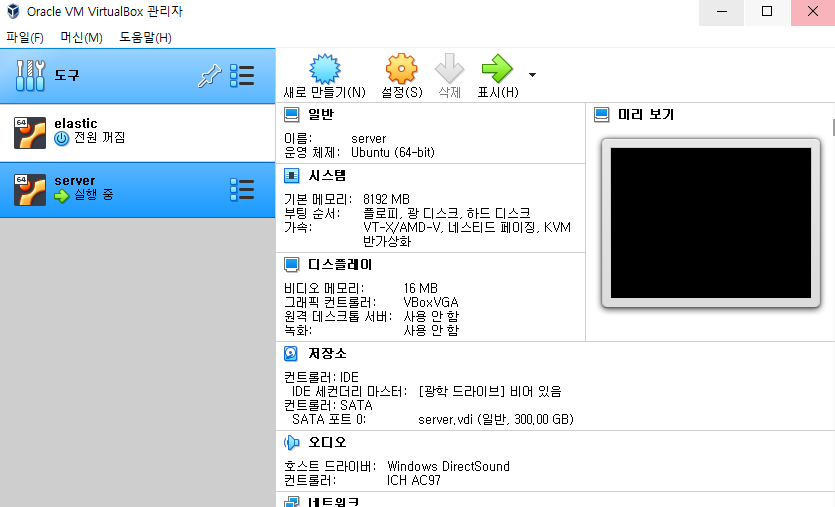
Task: Click the 일반 section header link
Action: pyautogui.click(x=321, y=115)
